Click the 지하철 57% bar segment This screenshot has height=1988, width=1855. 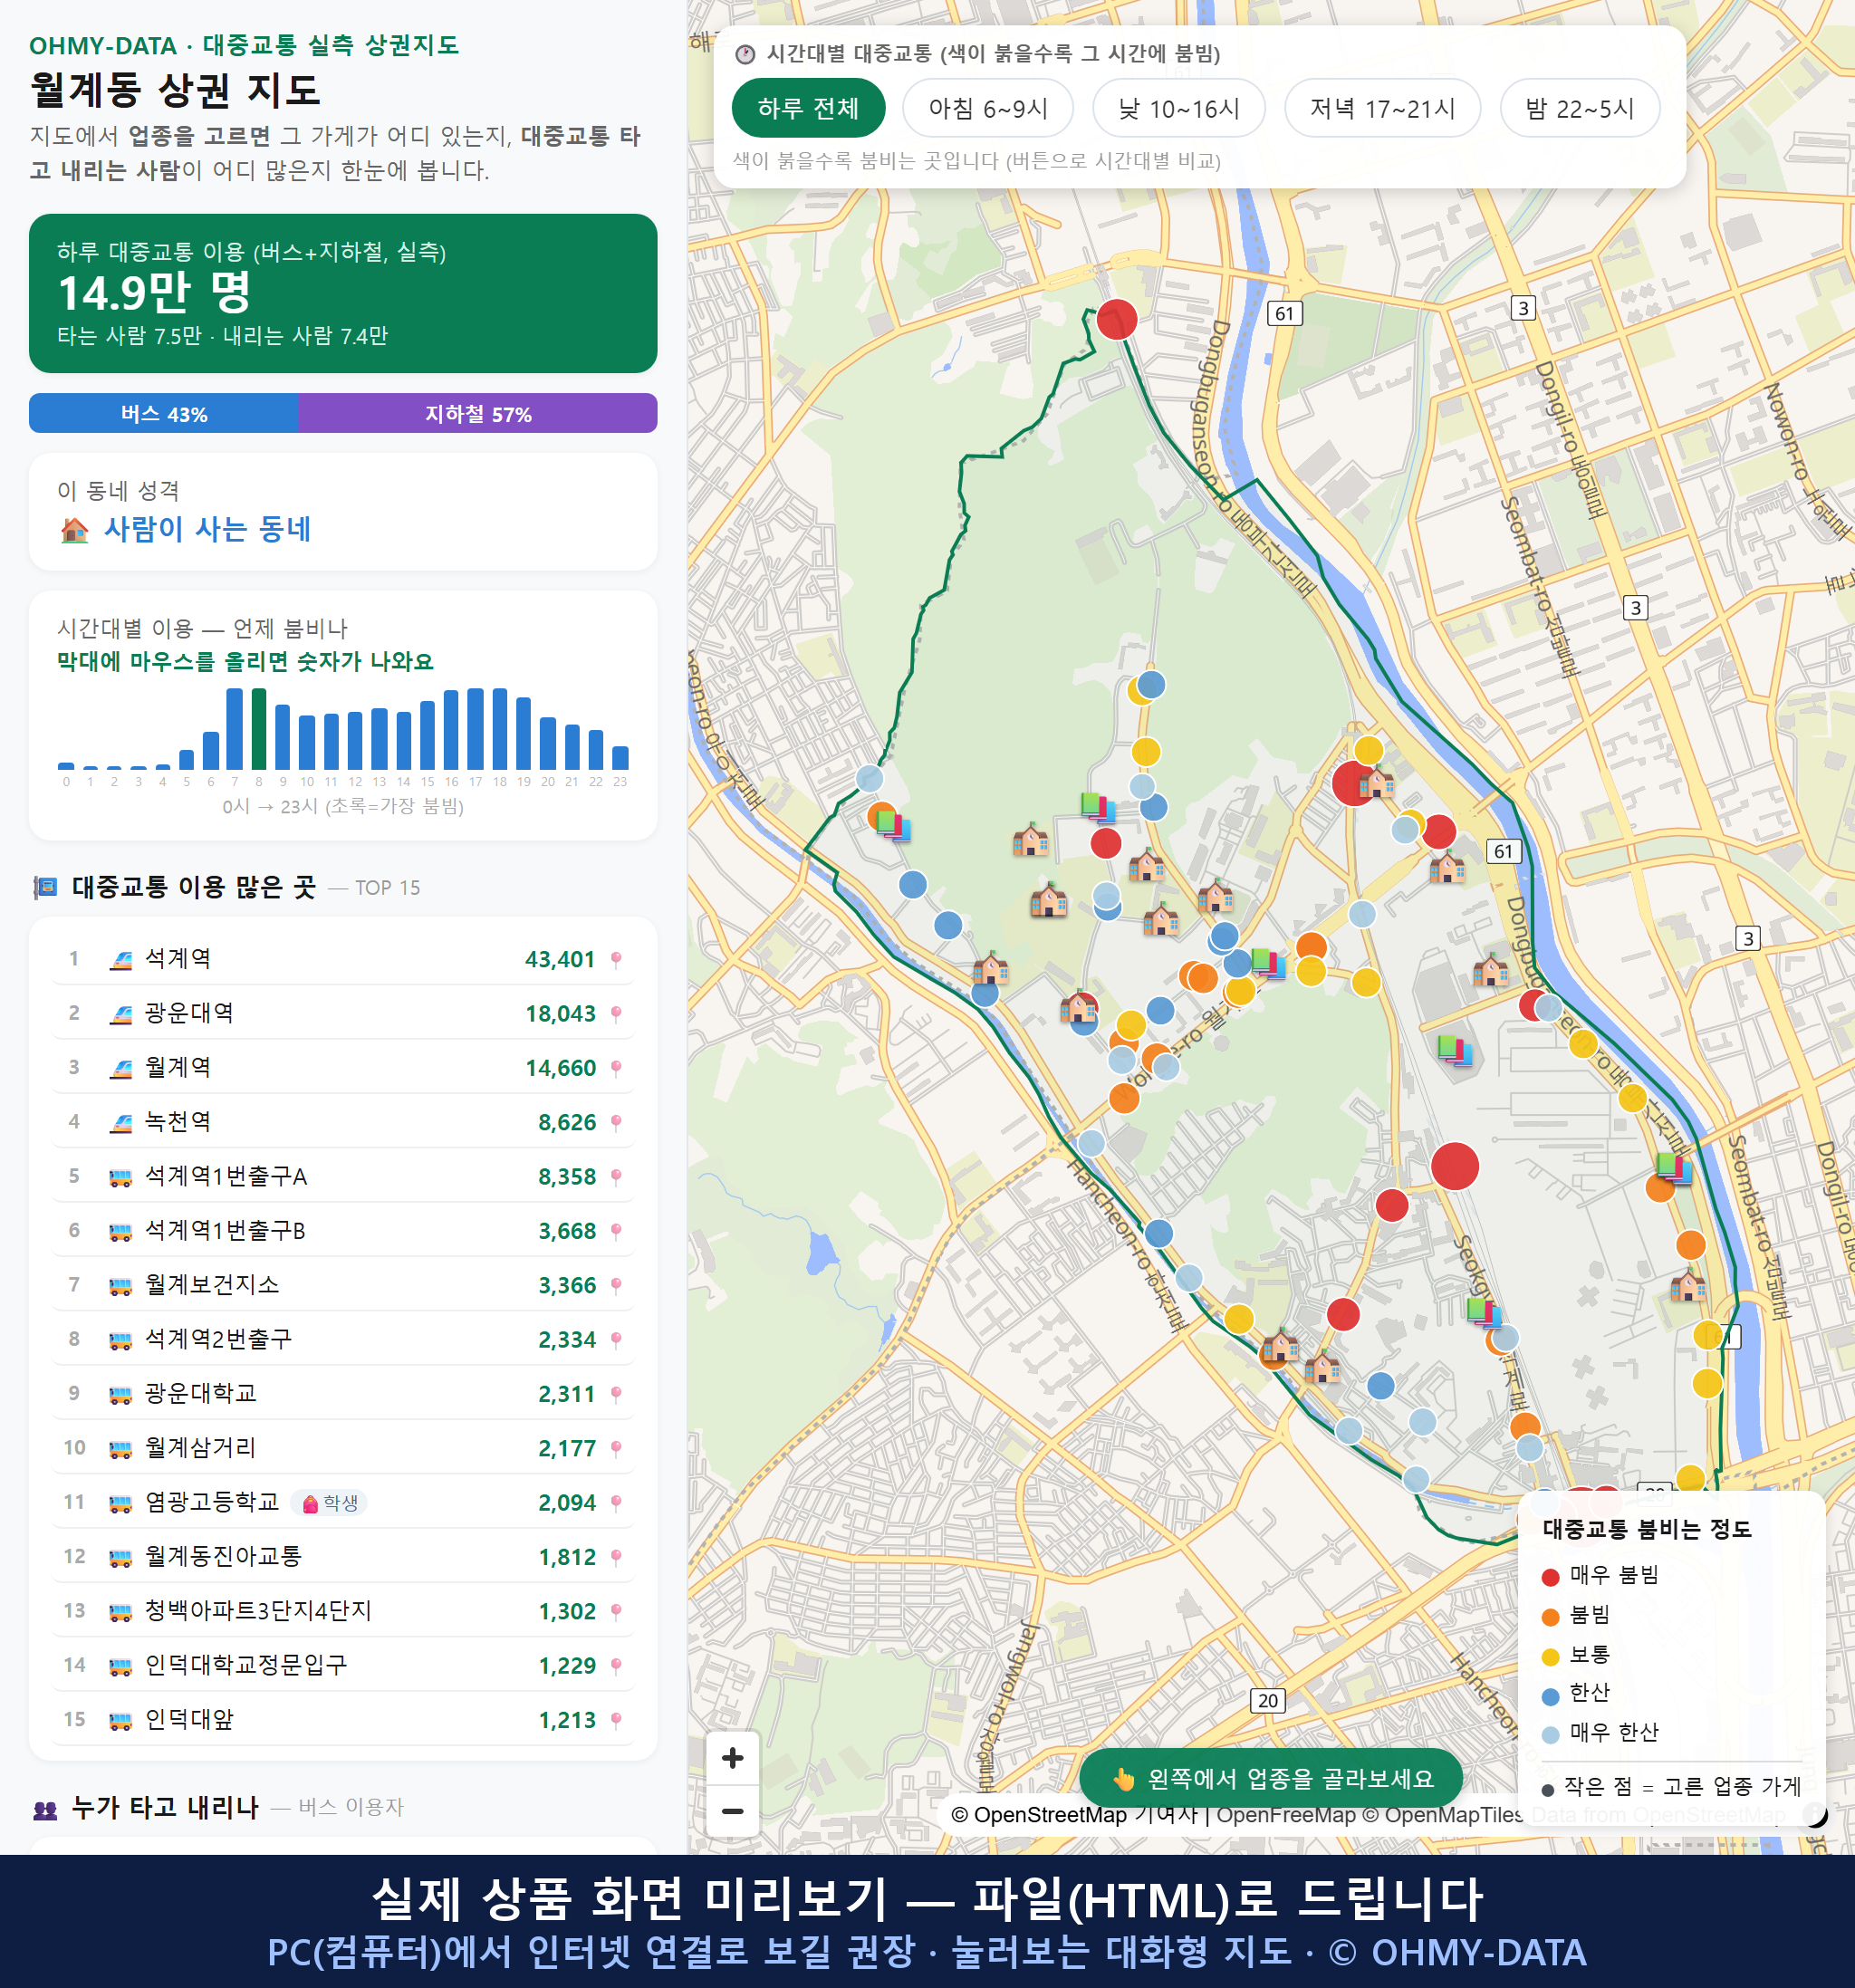tap(478, 414)
